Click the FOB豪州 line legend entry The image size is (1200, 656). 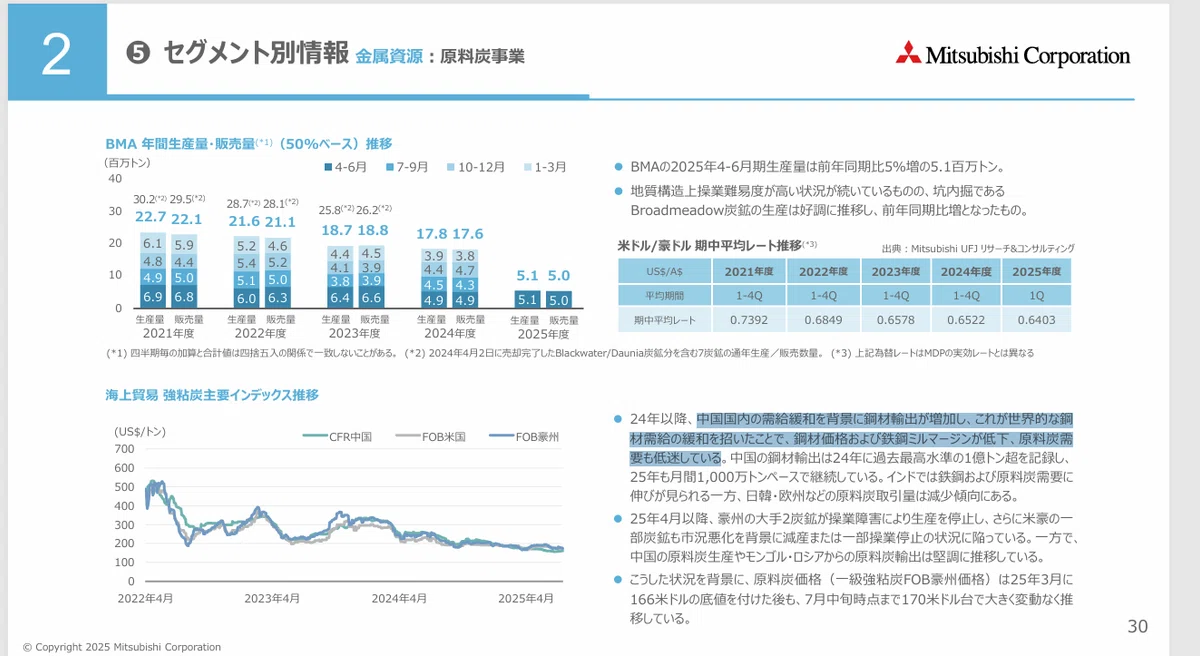point(524,437)
